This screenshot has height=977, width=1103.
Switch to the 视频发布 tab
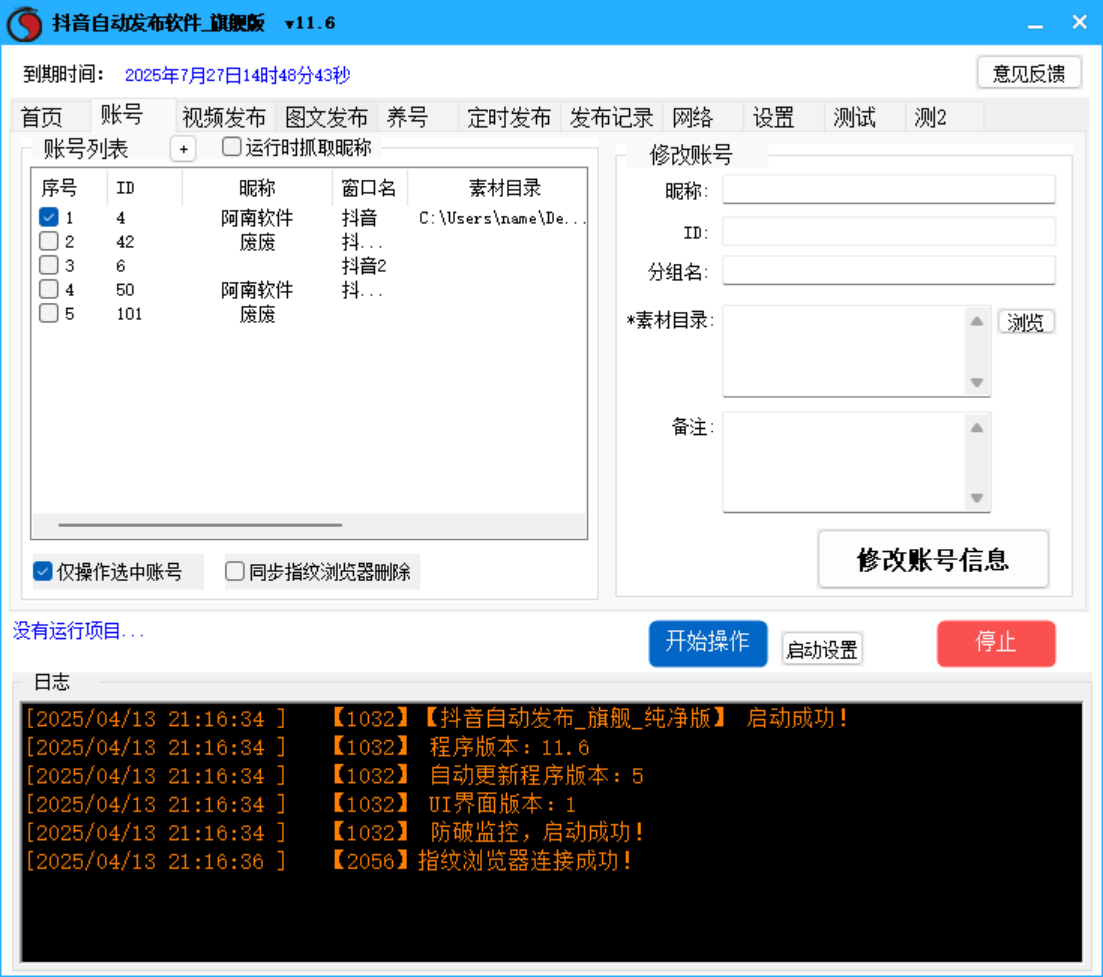(x=224, y=117)
